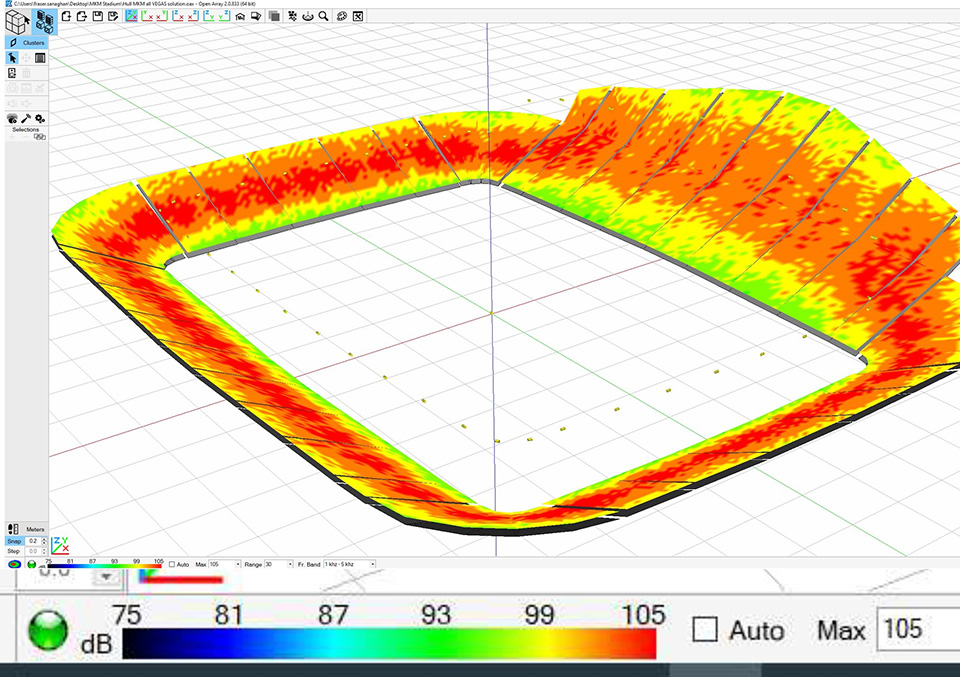The image size is (960, 677).
Task: Click the color palette icon in top toolbar
Action: (341, 16)
